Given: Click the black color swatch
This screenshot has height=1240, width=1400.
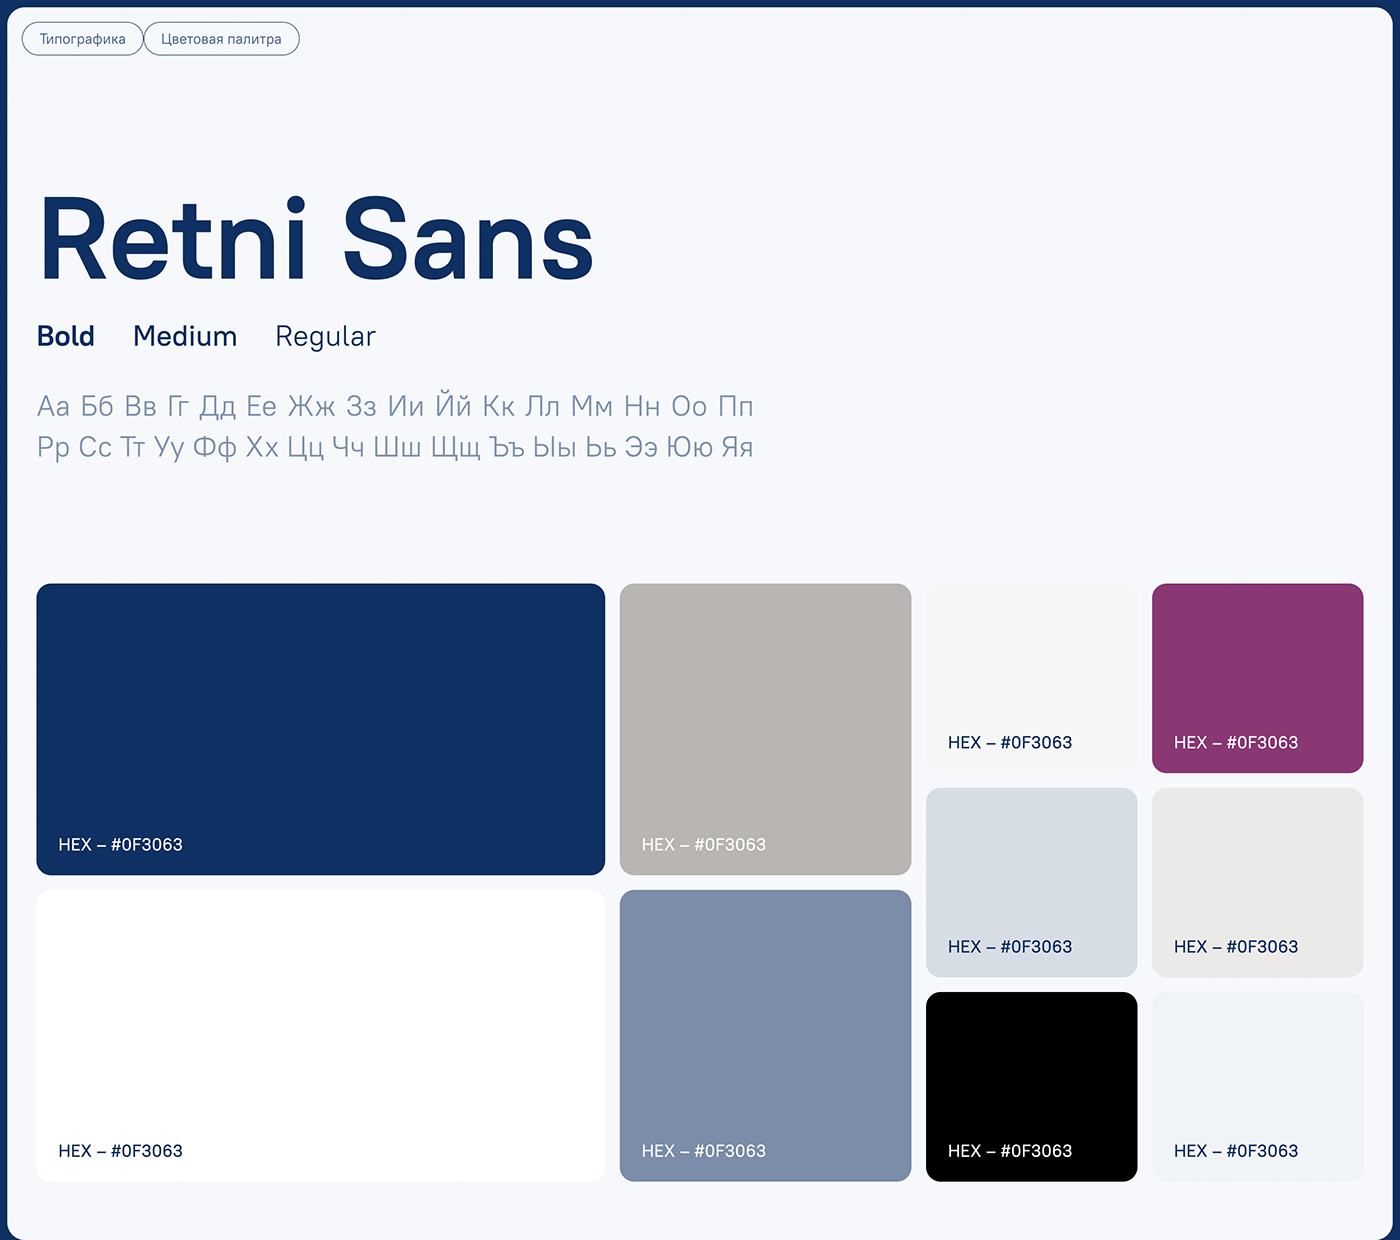Looking at the screenshot, I should (x=1032, y=1086).
